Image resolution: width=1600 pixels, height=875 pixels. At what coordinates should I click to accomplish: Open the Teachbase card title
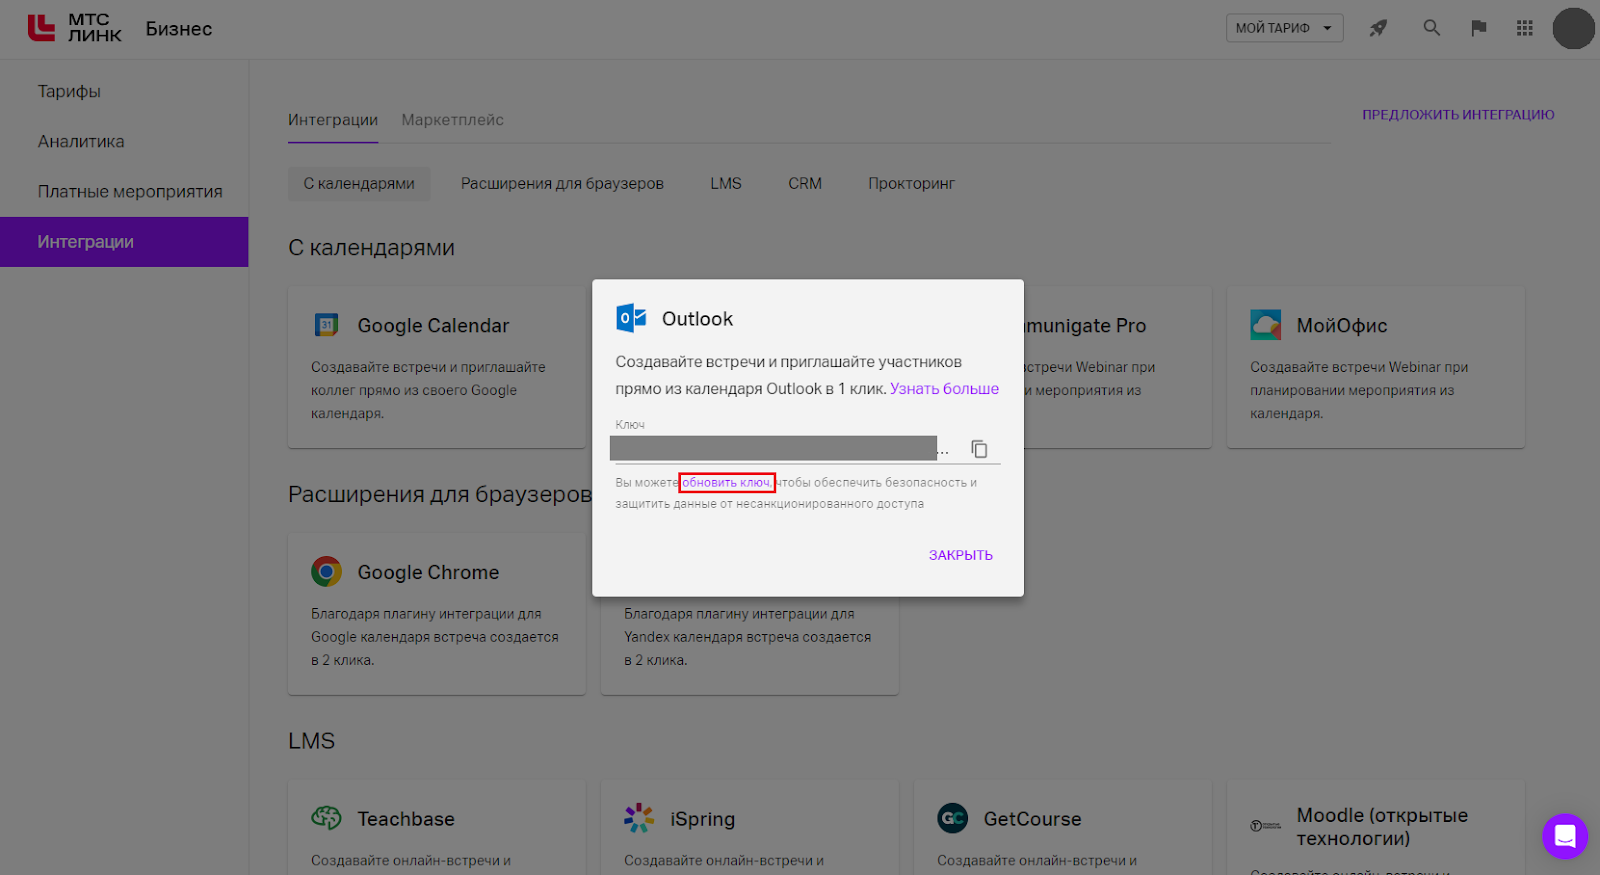(x=406, y=819)
